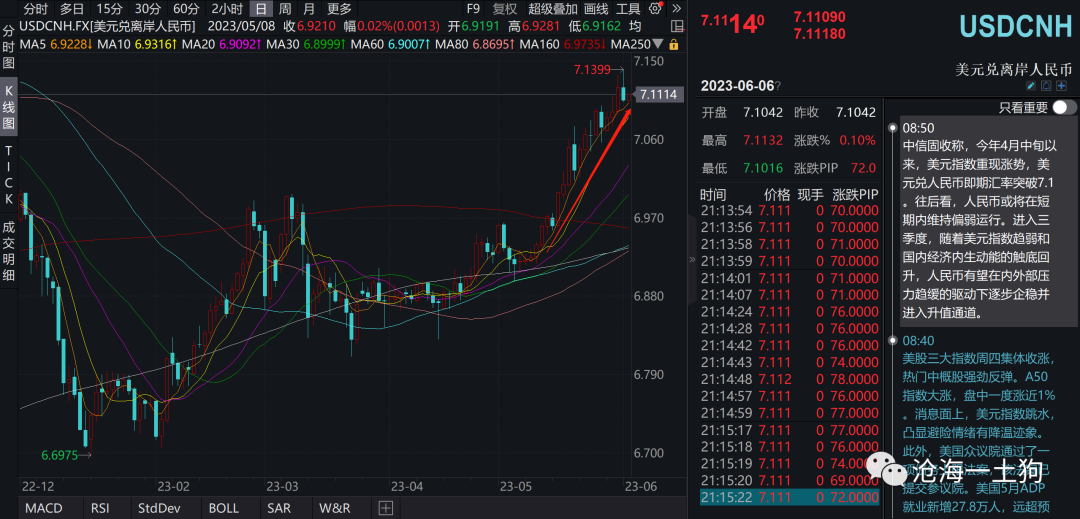Select the 日 daily timeframe
The image size is (1080, 519).
point(260,9)
